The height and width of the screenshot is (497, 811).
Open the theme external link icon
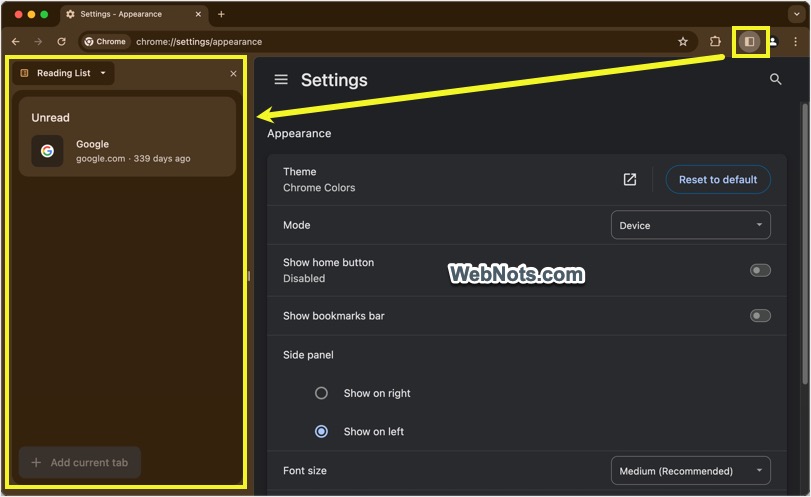pos(630,179)
